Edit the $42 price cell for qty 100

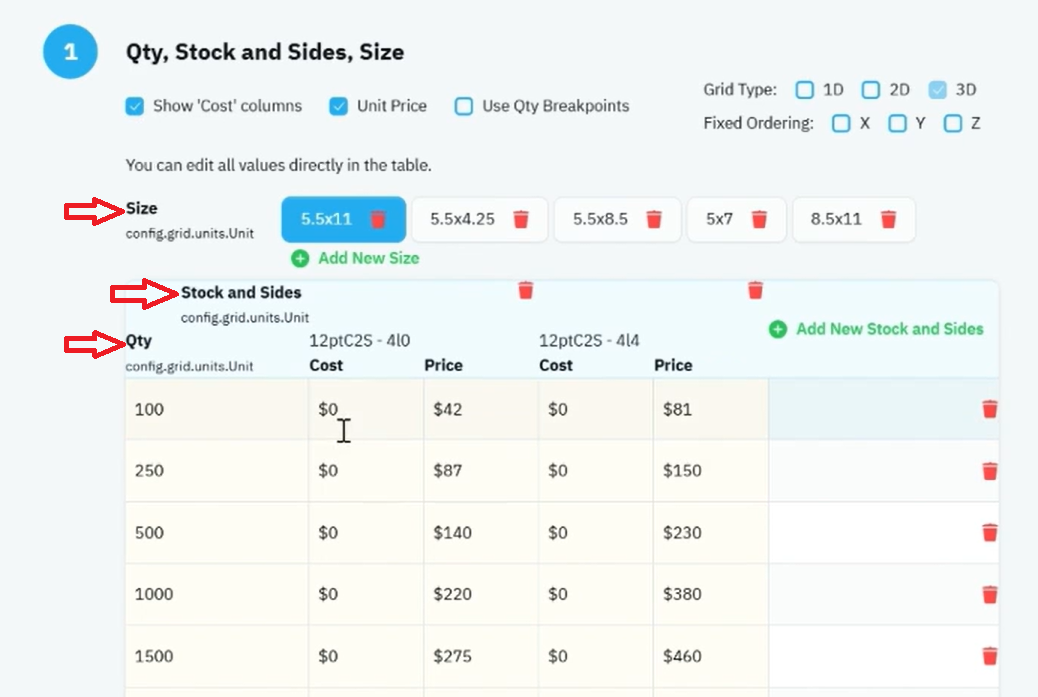(x=481, y=409)
